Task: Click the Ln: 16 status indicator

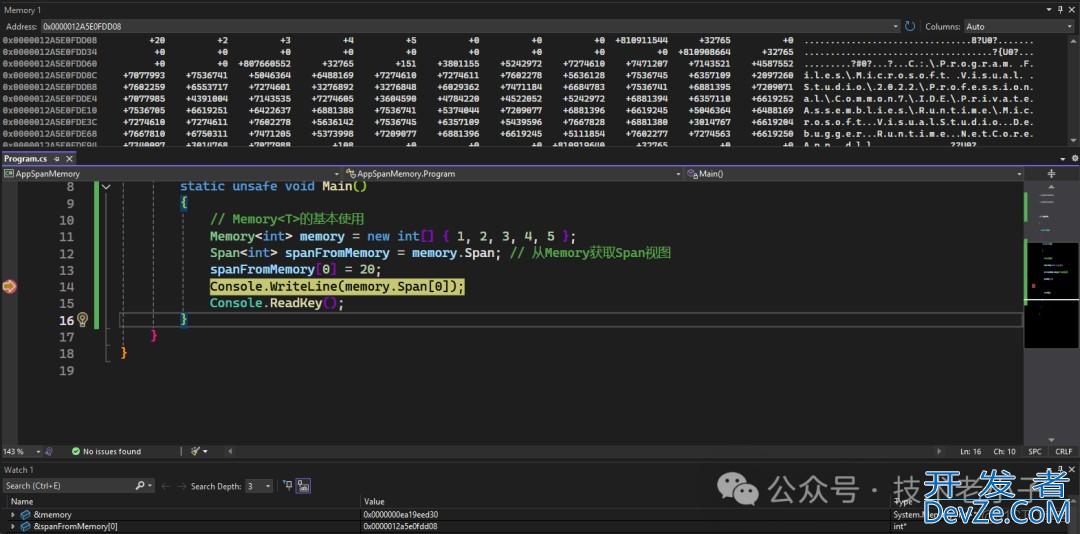Action: click(x=970, y=451)
